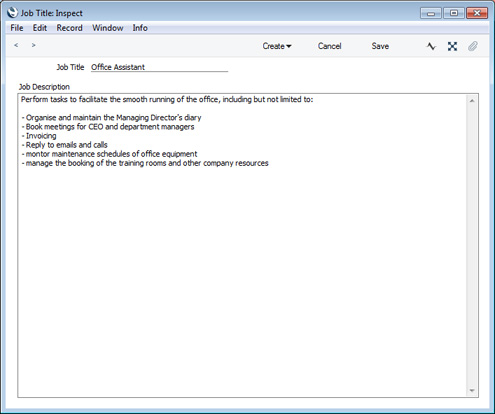Open the Edit menu
495x414 pixels.
pyautogui.click(x=40, y=28)
